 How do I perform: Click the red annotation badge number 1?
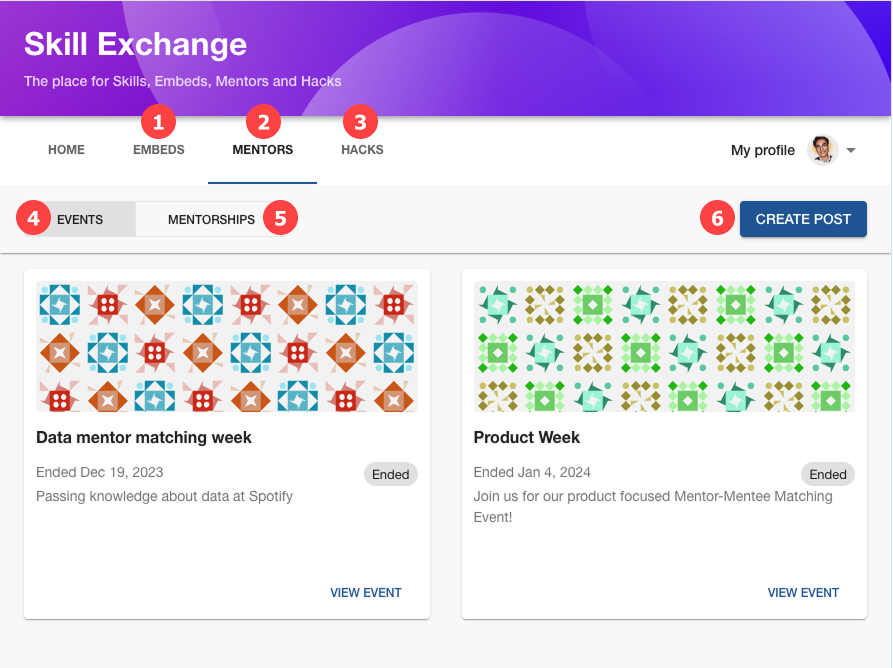pyautogui.click(x=158, y=122)
